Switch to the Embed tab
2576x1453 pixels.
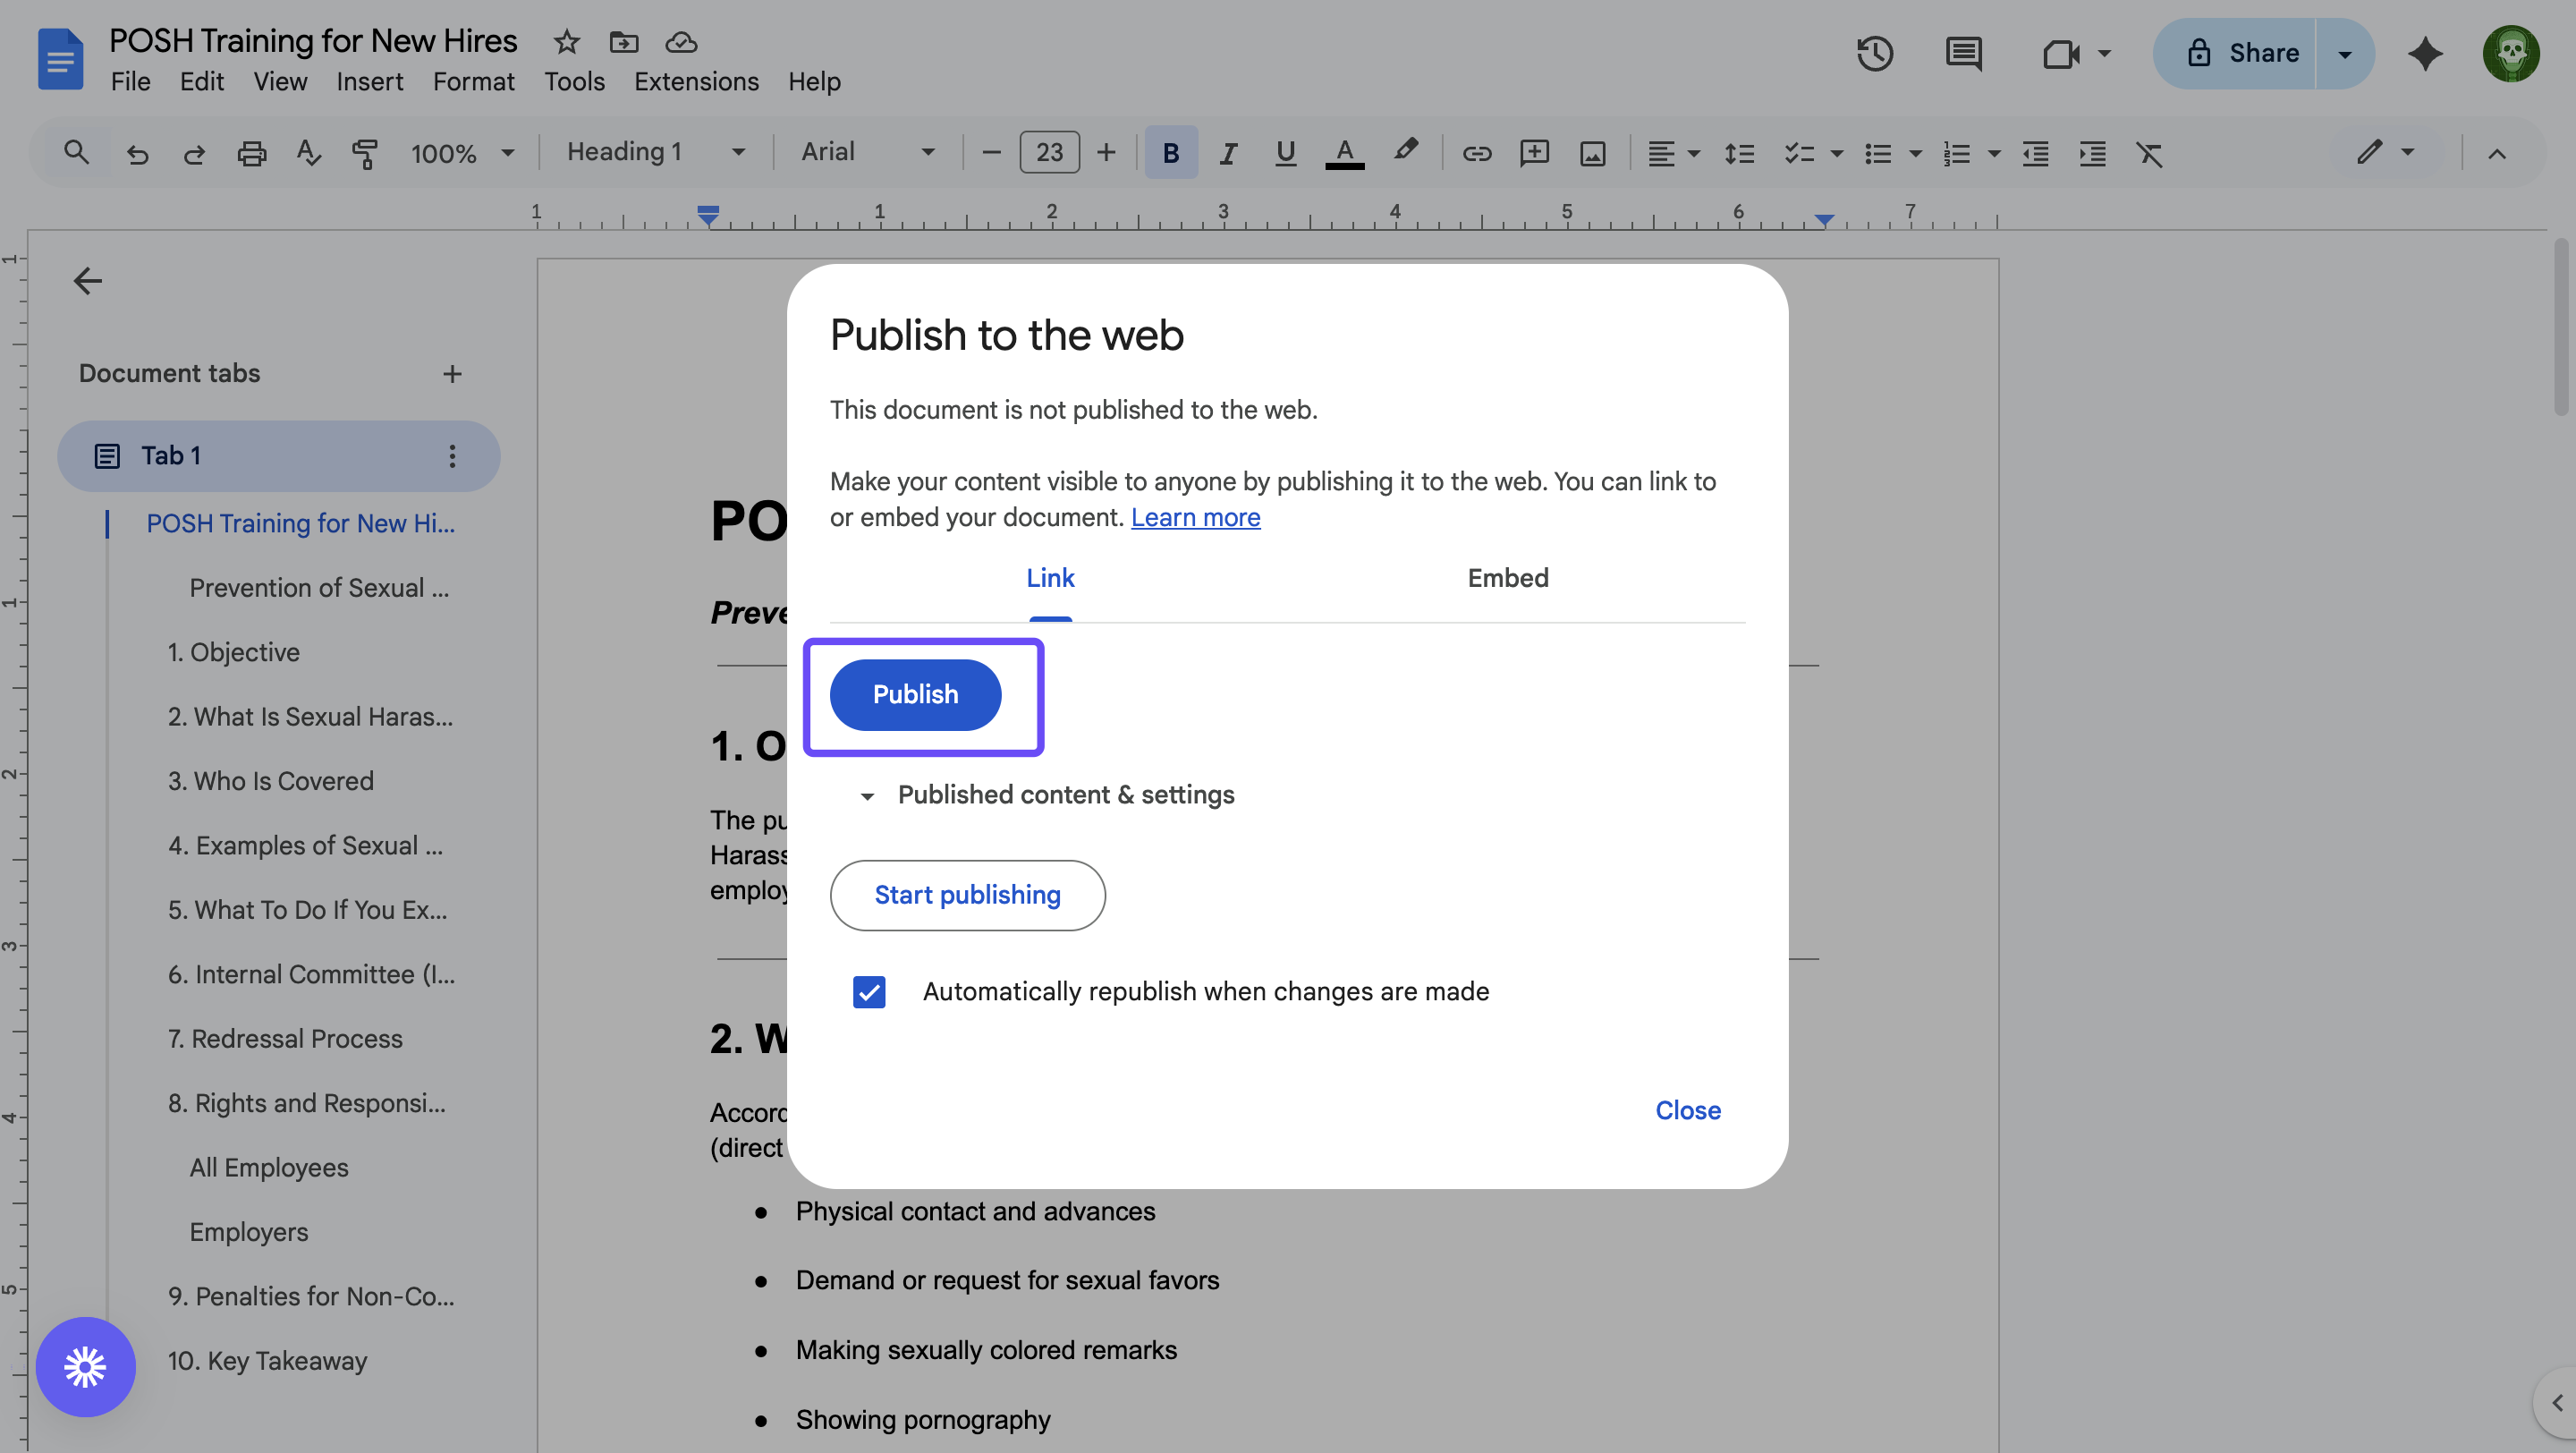1507,578
